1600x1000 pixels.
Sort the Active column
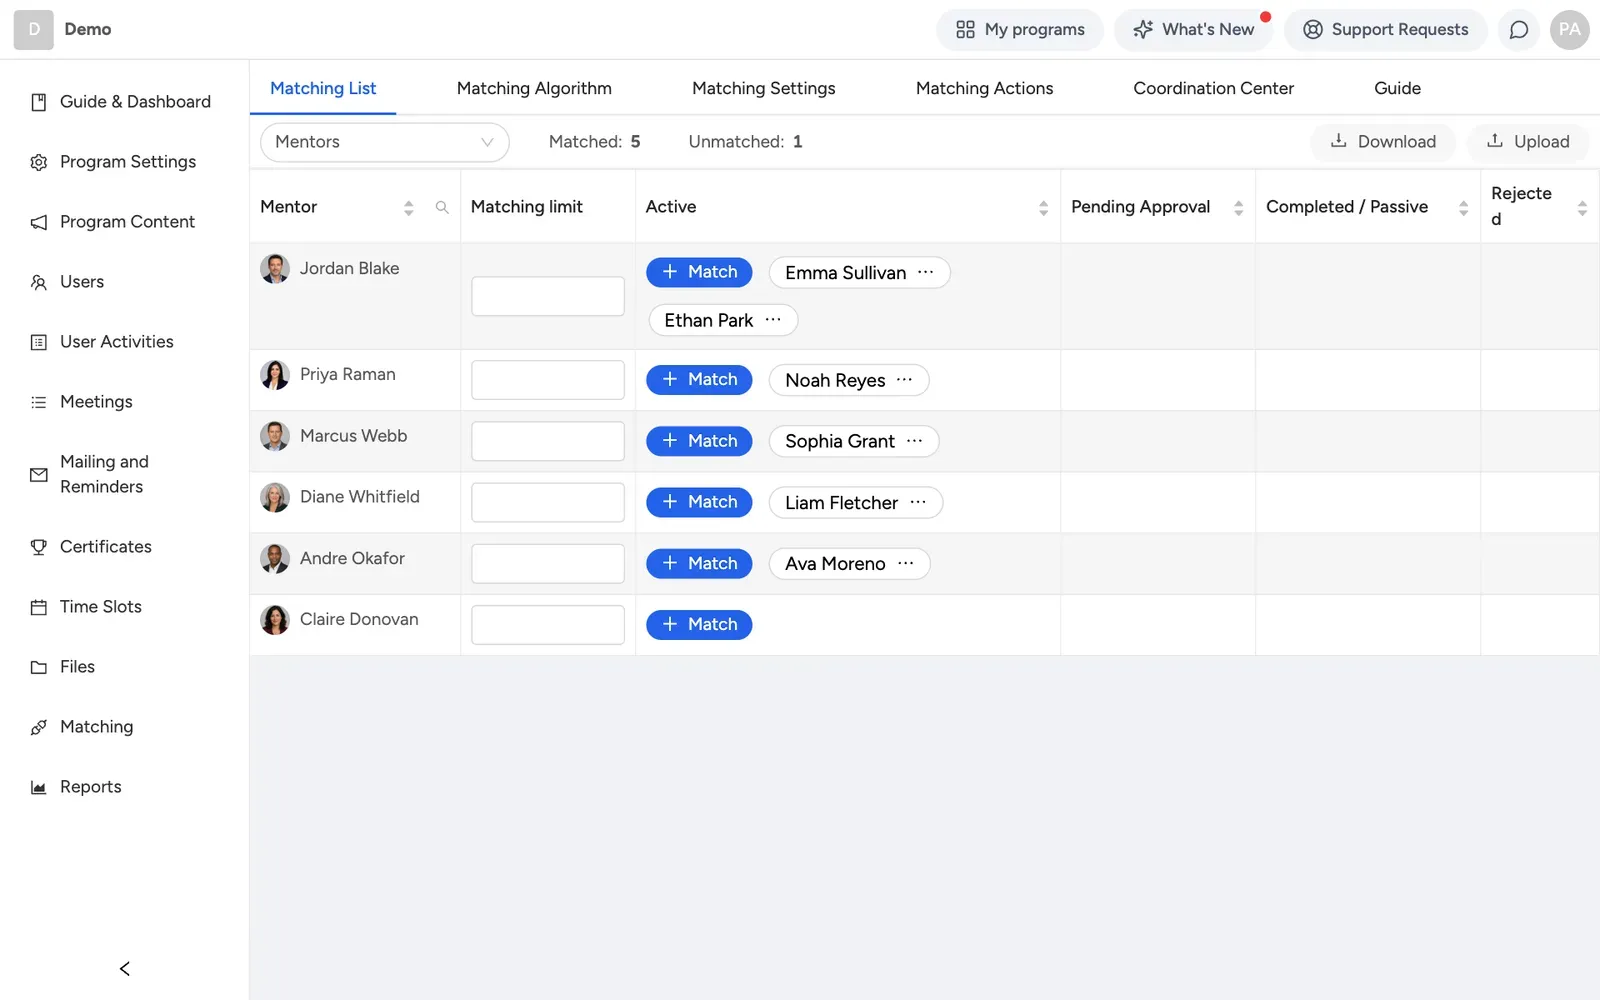pos(1043,207)
